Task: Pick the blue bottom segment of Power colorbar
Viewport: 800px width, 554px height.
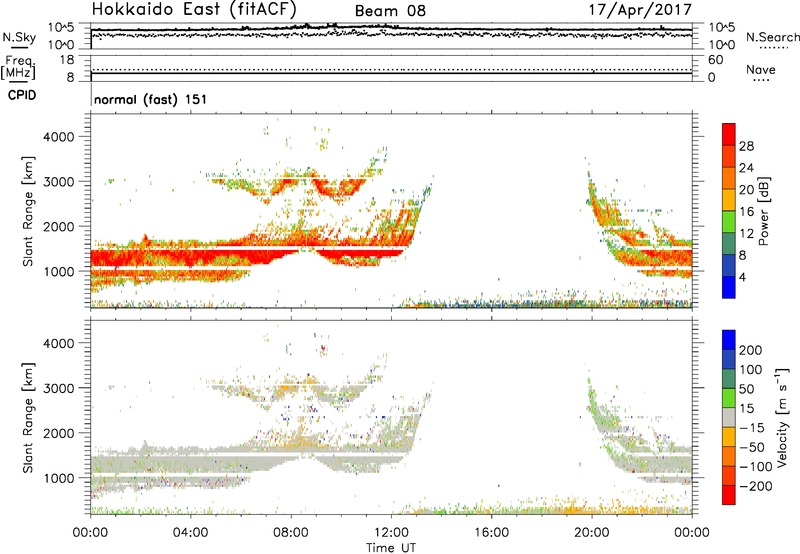Action: (729, 287)
